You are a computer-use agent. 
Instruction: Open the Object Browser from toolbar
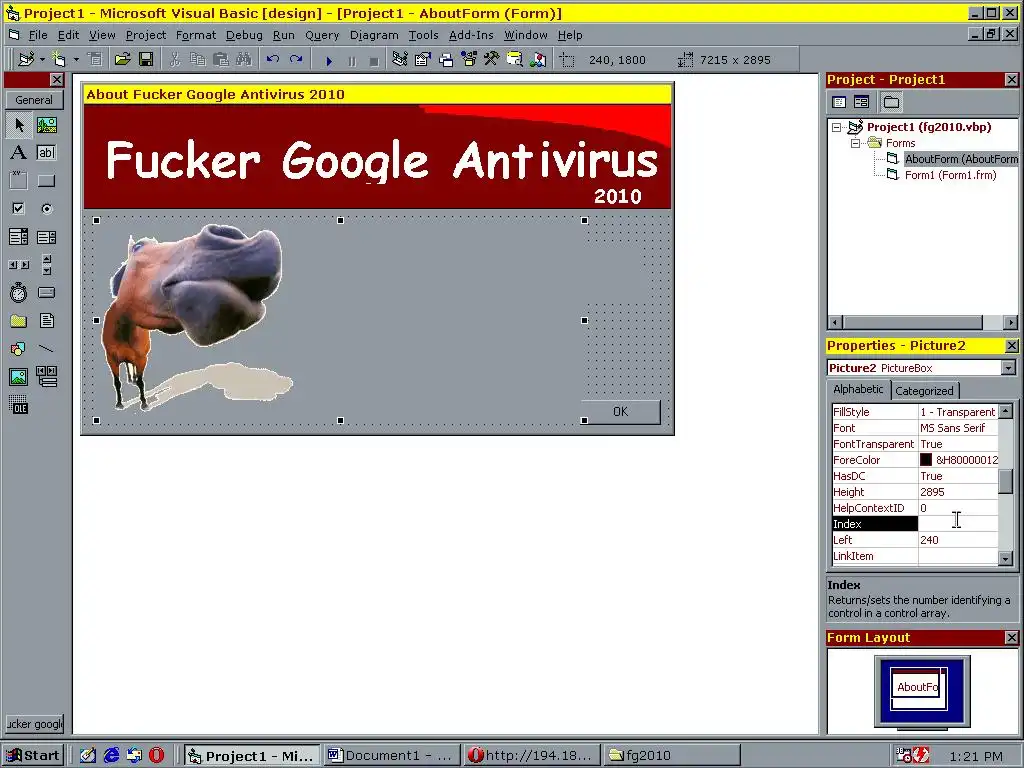(x=469, y=59)
